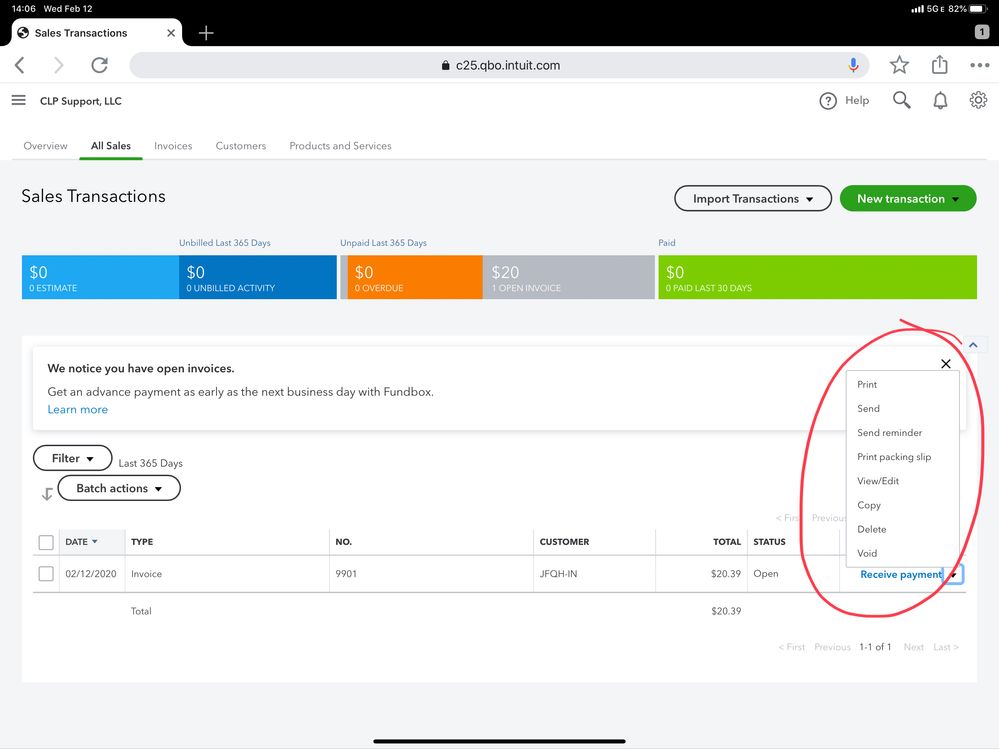Go back to previous page in browser
This screenshot has height=749, width=999.
pyautogui.click(x=20, y=65)
